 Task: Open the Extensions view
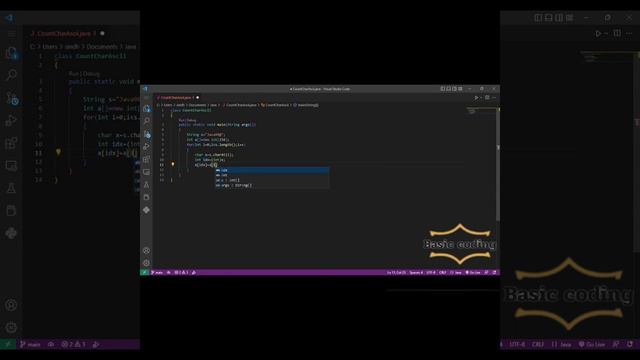pyautogui.click(x=147, y=159)
